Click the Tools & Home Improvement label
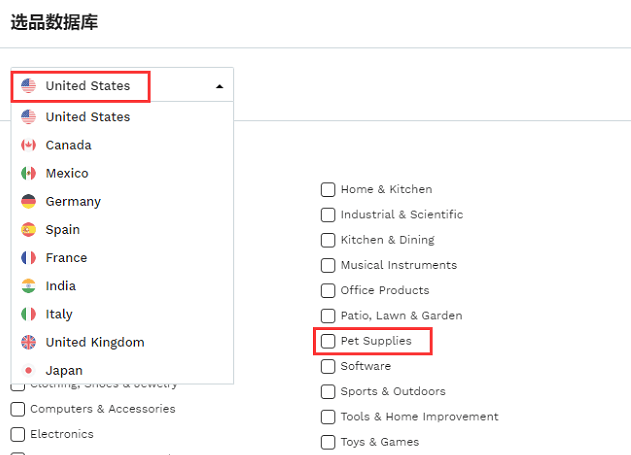 coord(419,416)
